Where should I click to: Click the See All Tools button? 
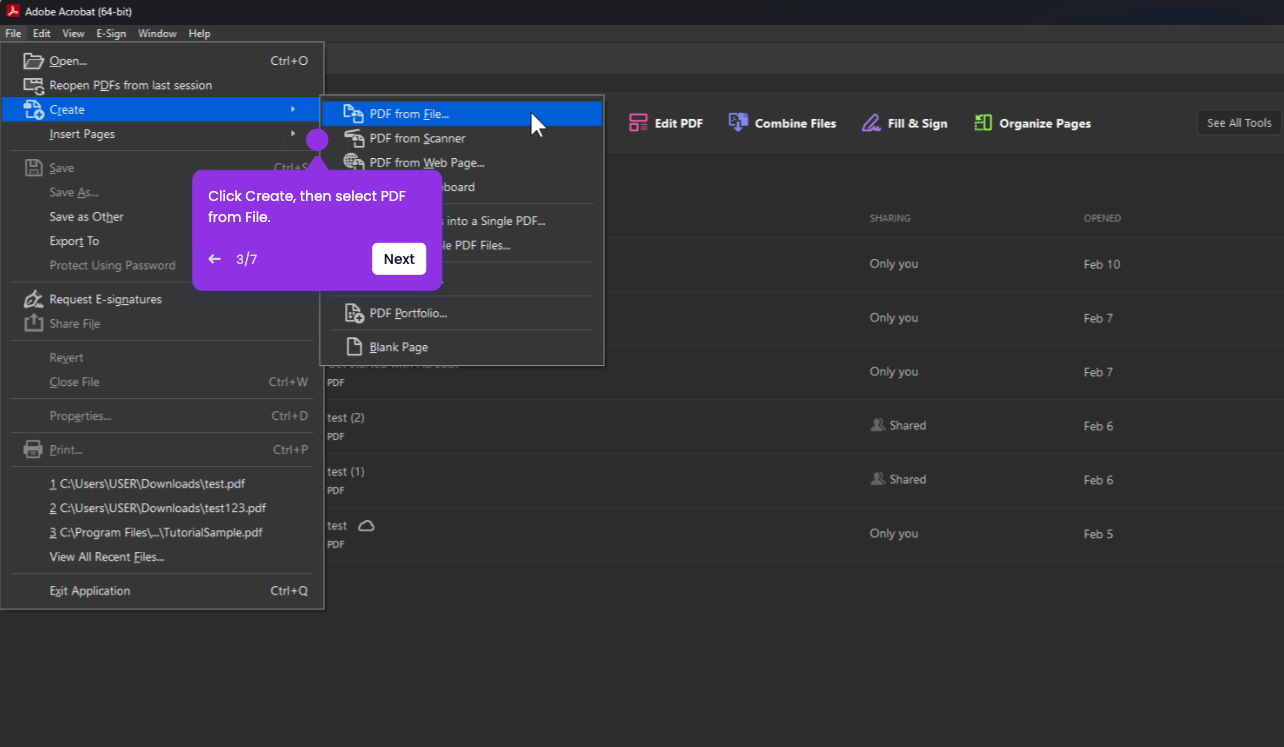(1239, 123)
